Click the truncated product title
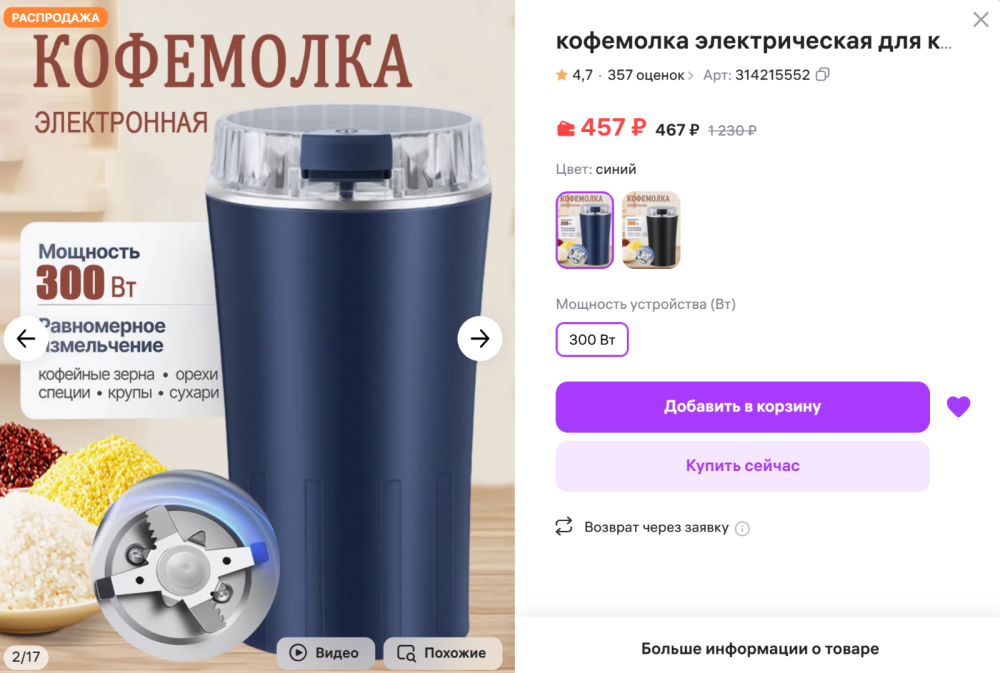 (x=754, y=41)
